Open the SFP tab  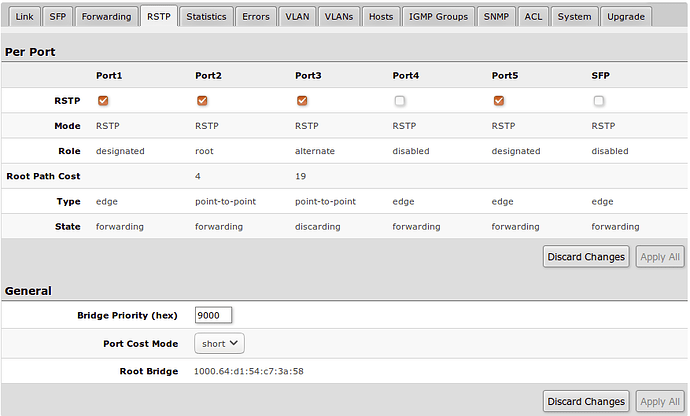(x=58, y=17)
